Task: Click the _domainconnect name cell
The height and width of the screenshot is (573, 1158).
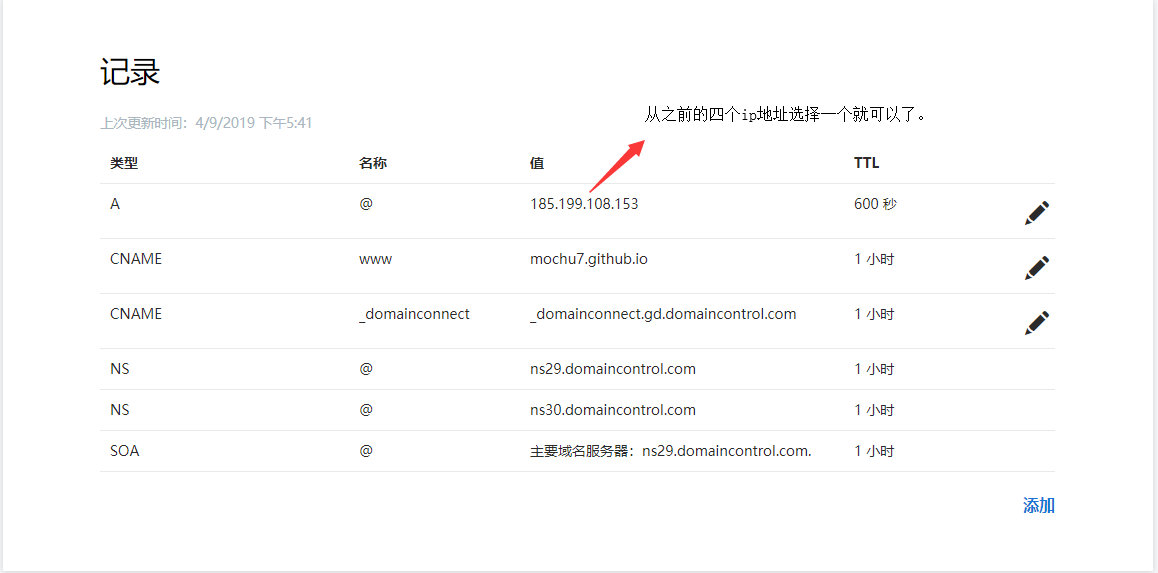Action: click(x=414, y=315)
